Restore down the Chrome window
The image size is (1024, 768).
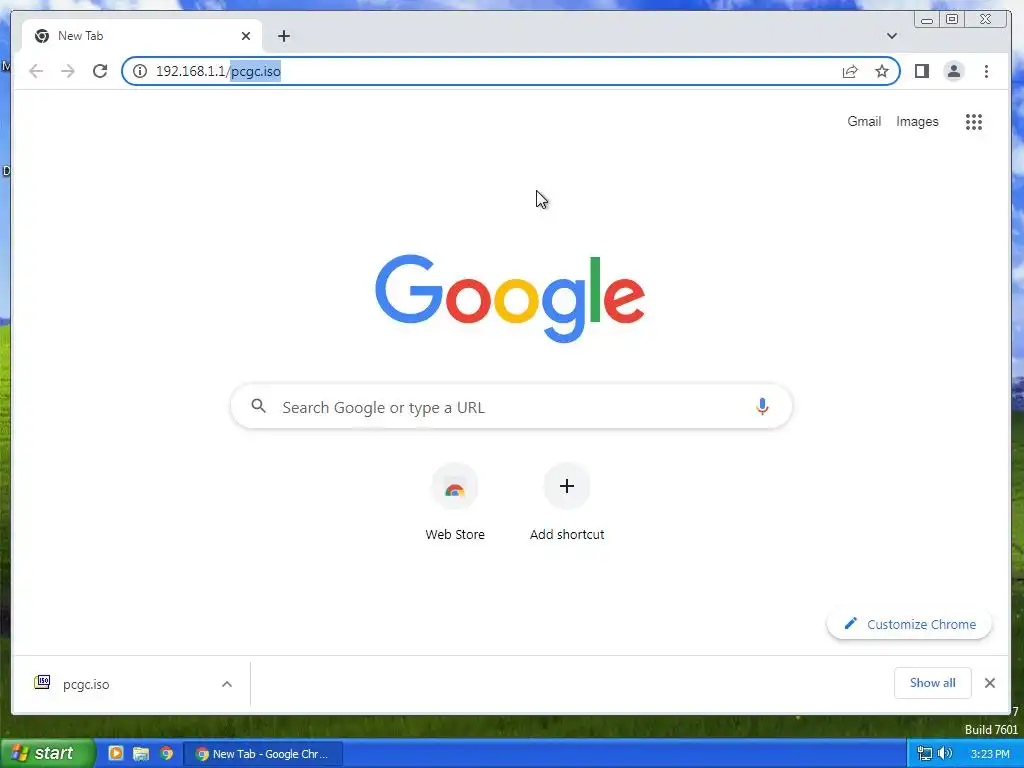[x=952, y=20]
